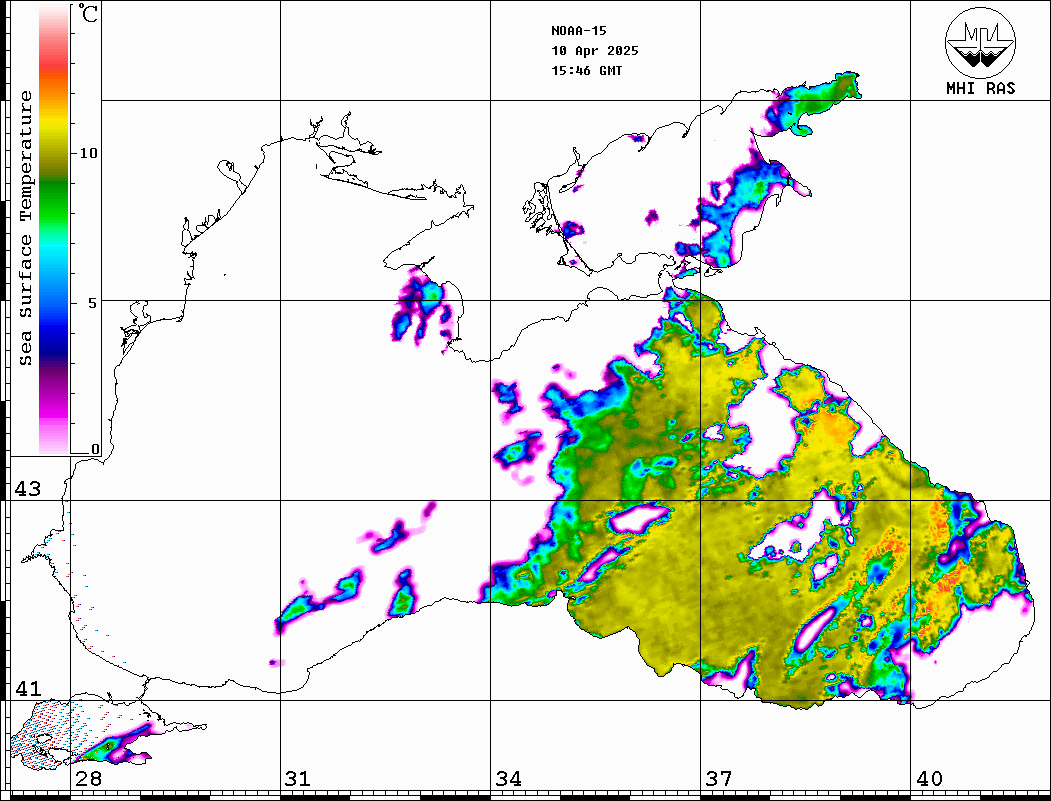Click the 'Sea Surface Temperature' legend title

click(x=25, y=228)
